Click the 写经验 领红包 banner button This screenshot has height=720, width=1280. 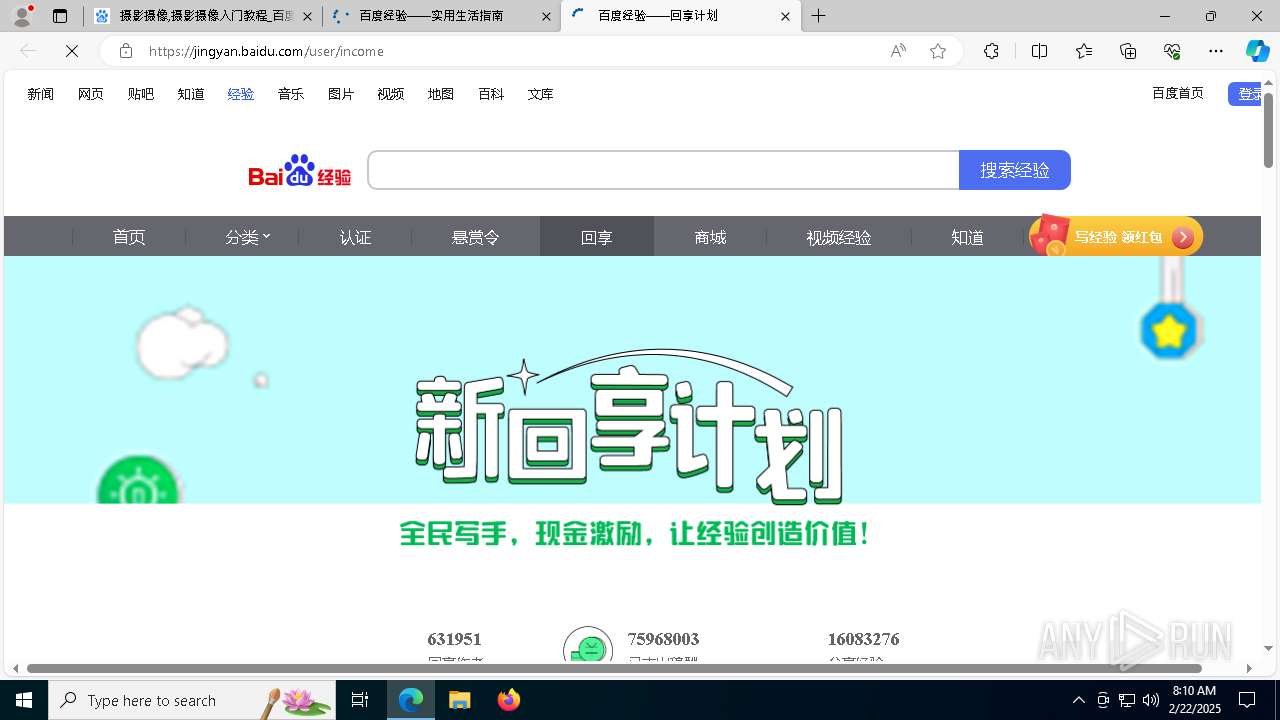click(1116, 237)
